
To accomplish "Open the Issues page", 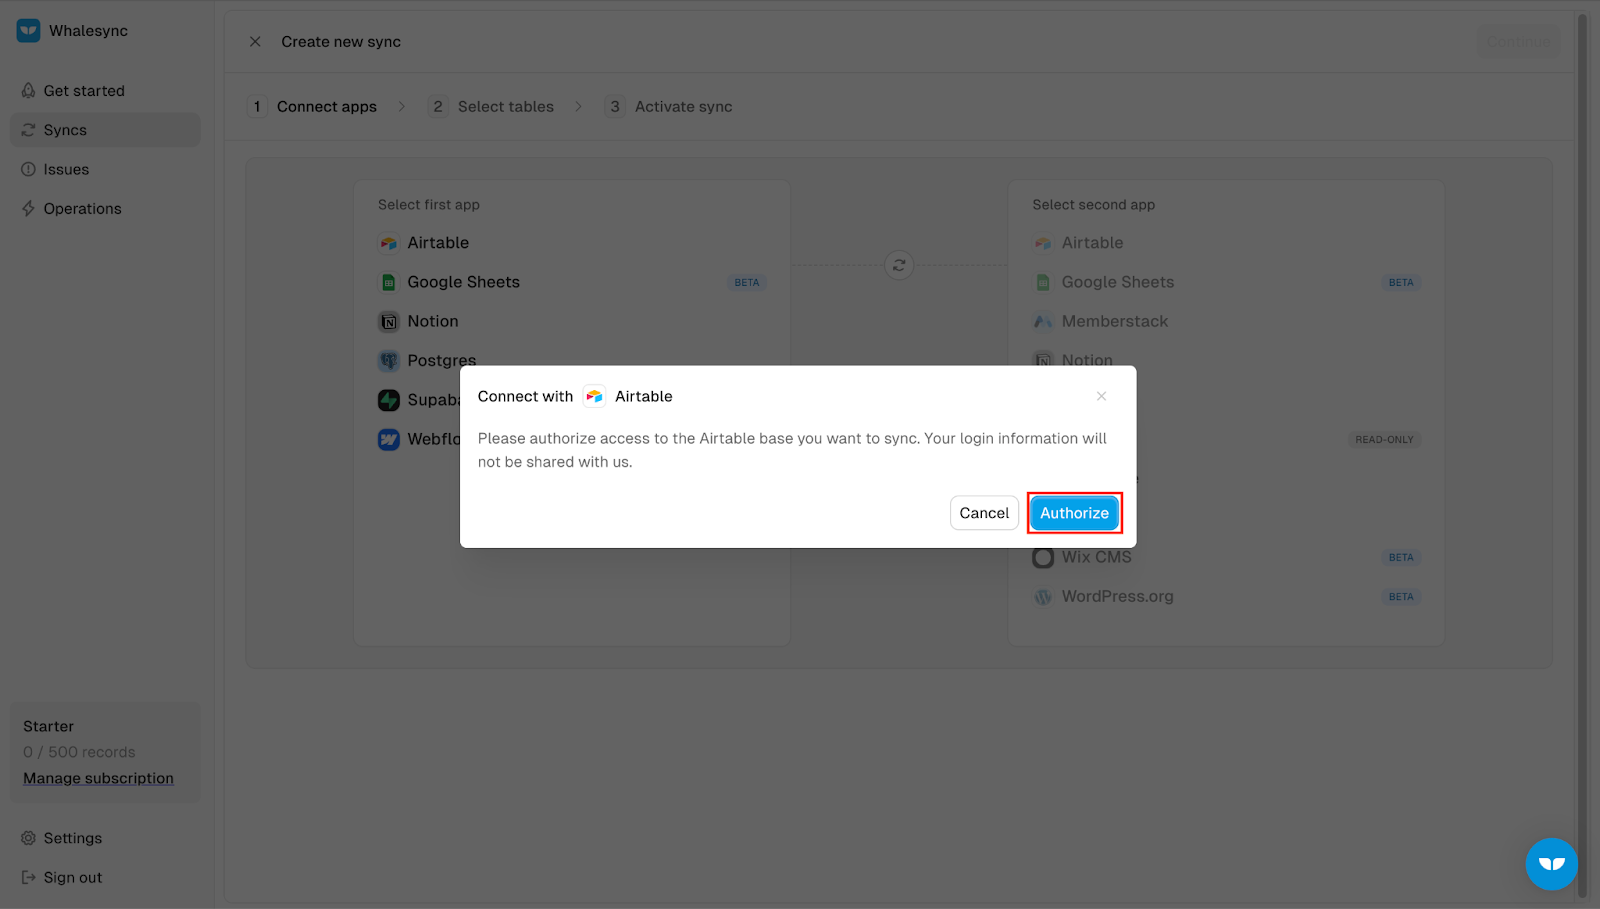I will (105, 169).
